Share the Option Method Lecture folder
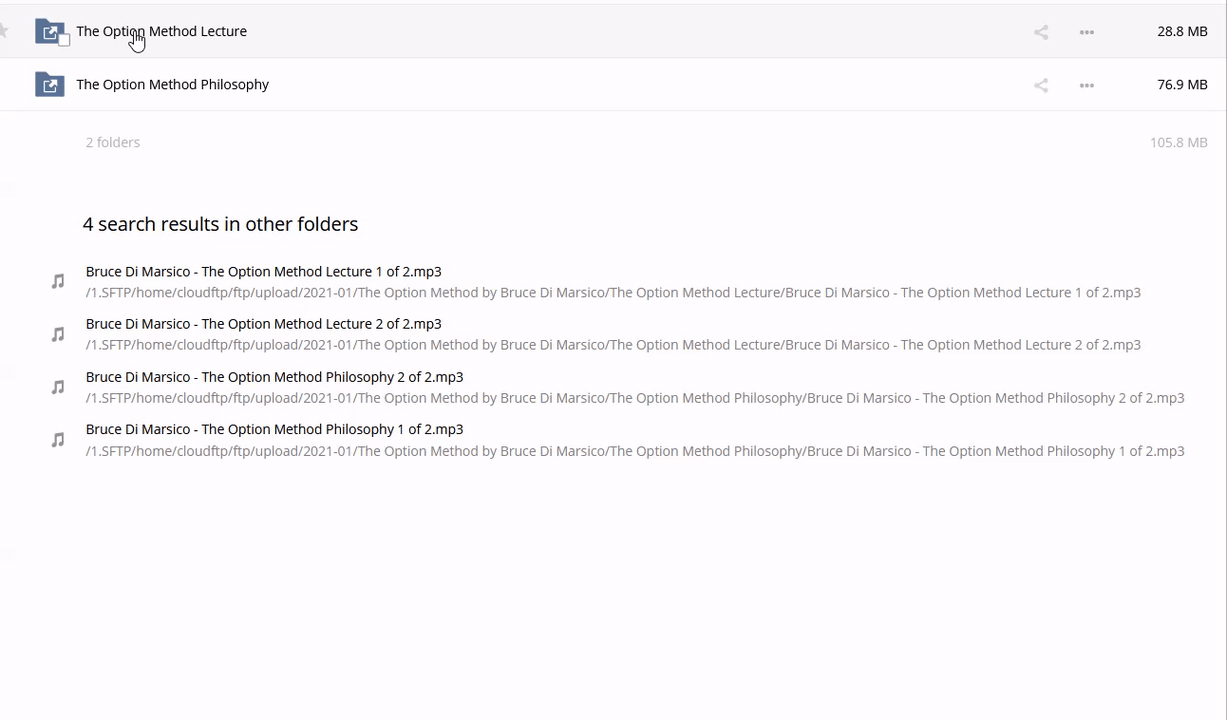1227x720 pixels. 1041,32
